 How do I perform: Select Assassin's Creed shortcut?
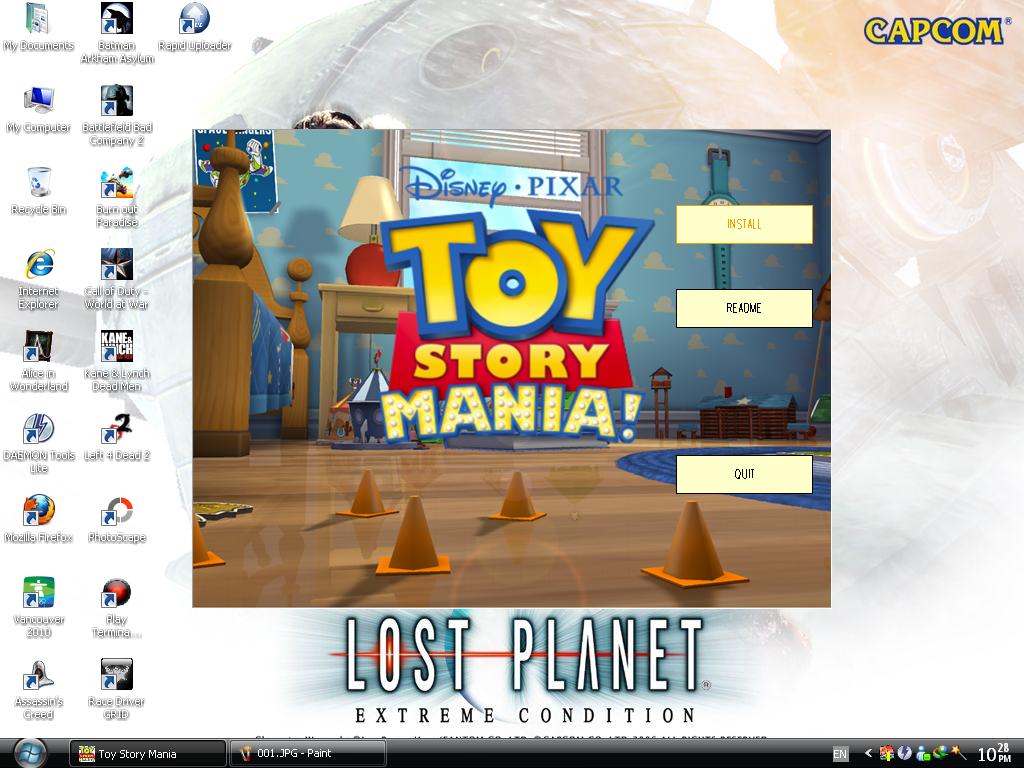39,689
